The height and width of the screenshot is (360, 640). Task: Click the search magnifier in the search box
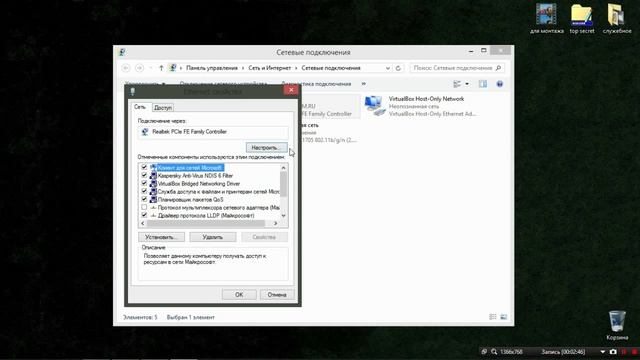[498, 68]
